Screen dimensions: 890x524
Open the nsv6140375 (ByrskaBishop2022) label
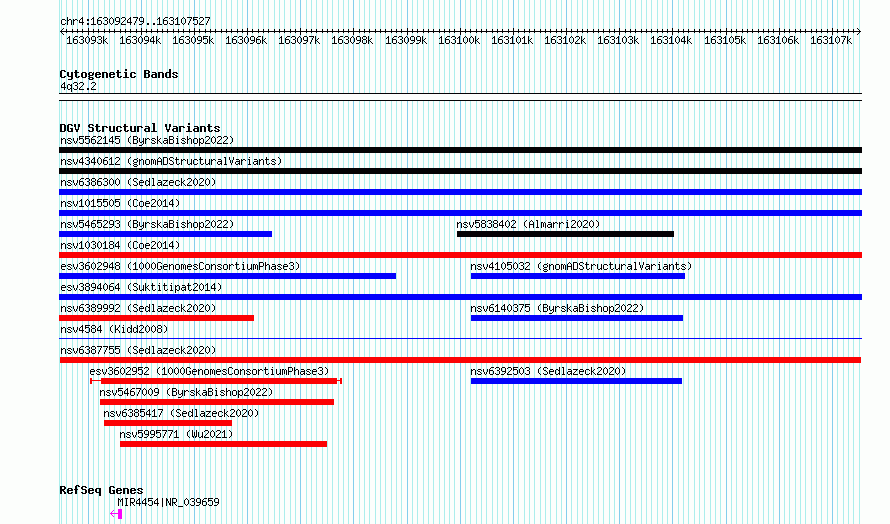[557, 308]
